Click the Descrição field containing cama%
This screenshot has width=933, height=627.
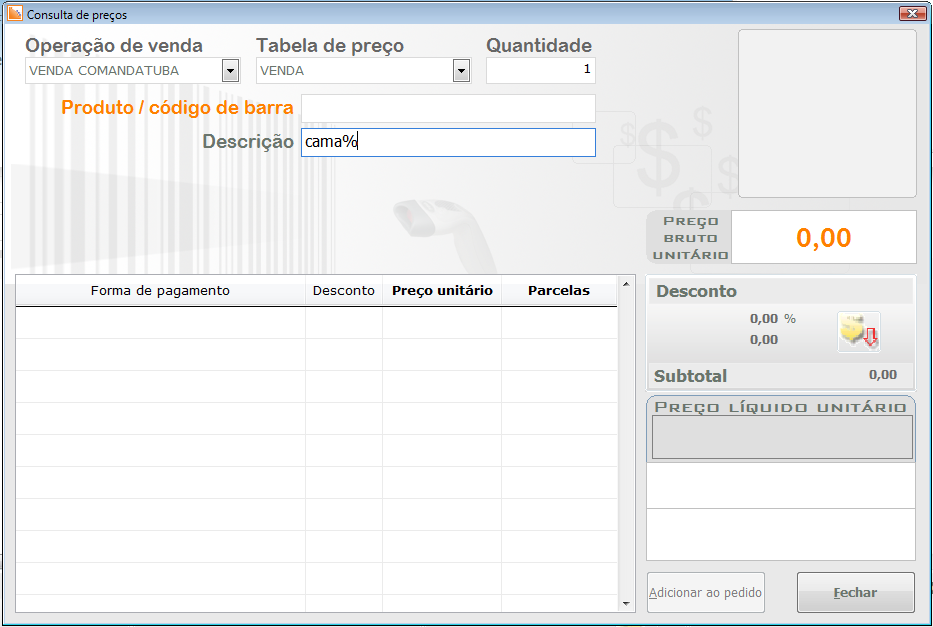point(448,143)
